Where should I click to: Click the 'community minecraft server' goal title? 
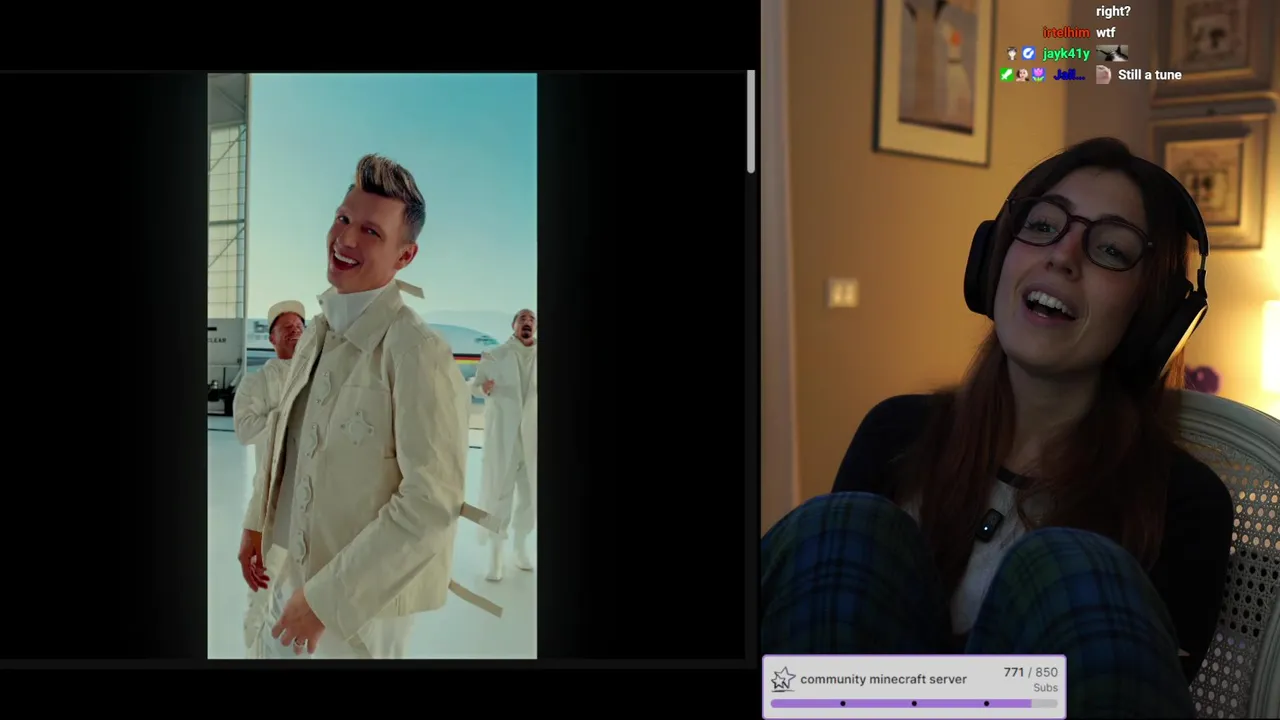883,679
